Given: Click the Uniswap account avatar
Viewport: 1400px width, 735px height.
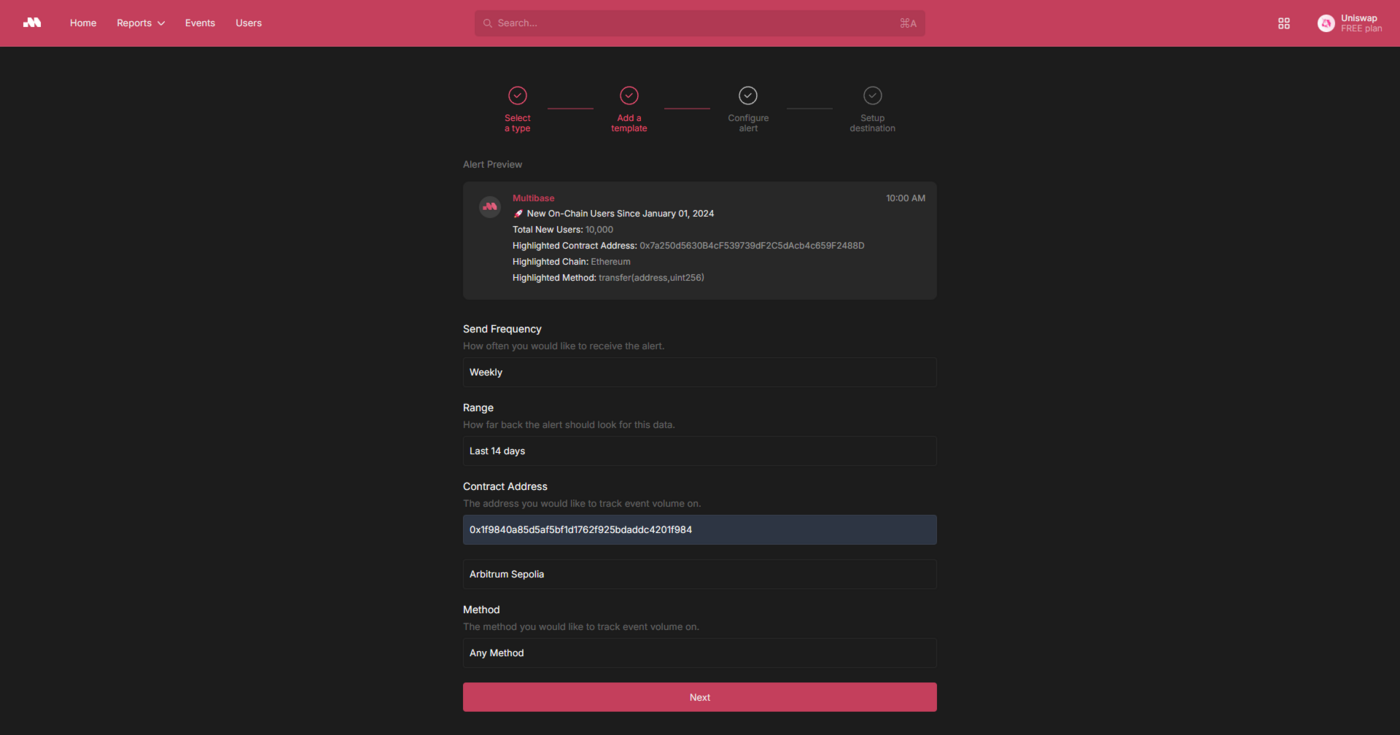Looking at the screenshot, I should [x=1326, y=23].
